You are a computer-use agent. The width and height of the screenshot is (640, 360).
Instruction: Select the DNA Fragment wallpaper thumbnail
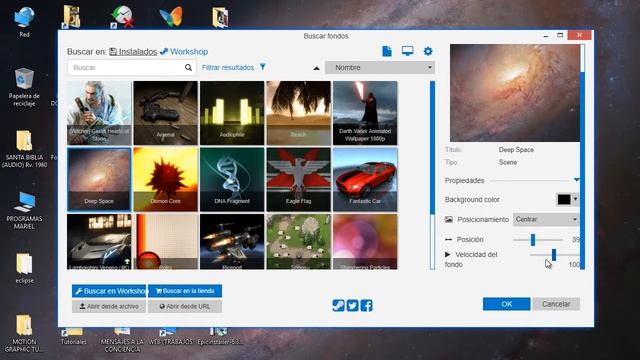[232, 179]
